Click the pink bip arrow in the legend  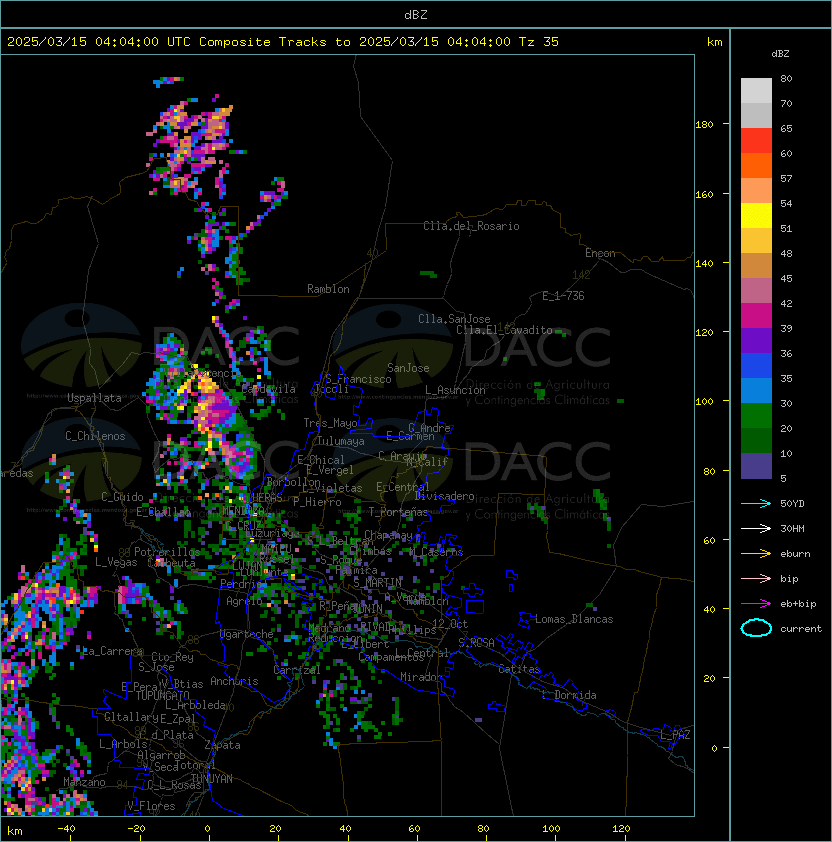click(756, 578)
